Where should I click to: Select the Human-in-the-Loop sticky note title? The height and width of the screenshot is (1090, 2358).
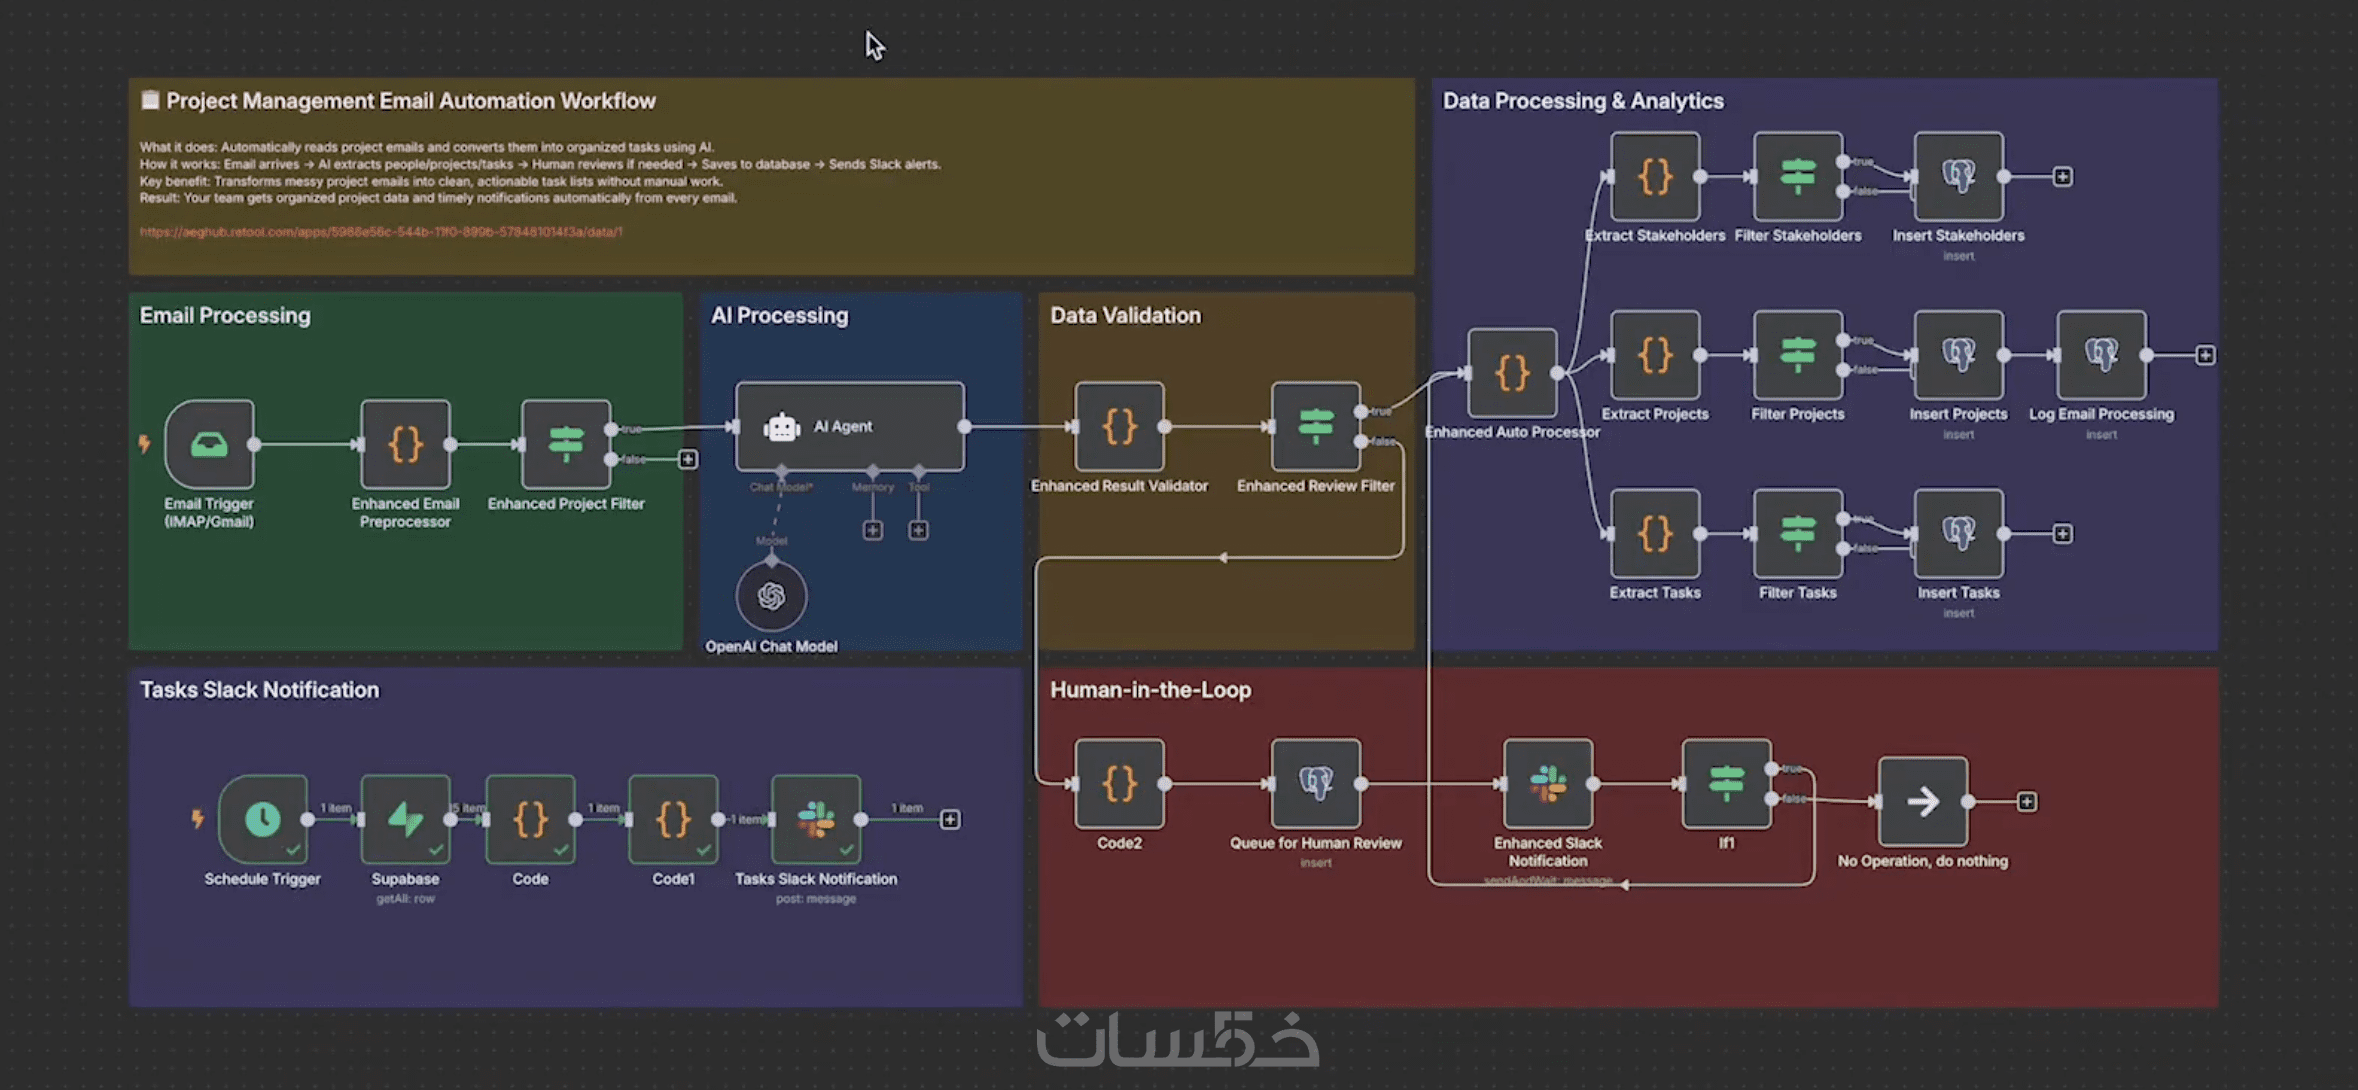coord(1150,690)
